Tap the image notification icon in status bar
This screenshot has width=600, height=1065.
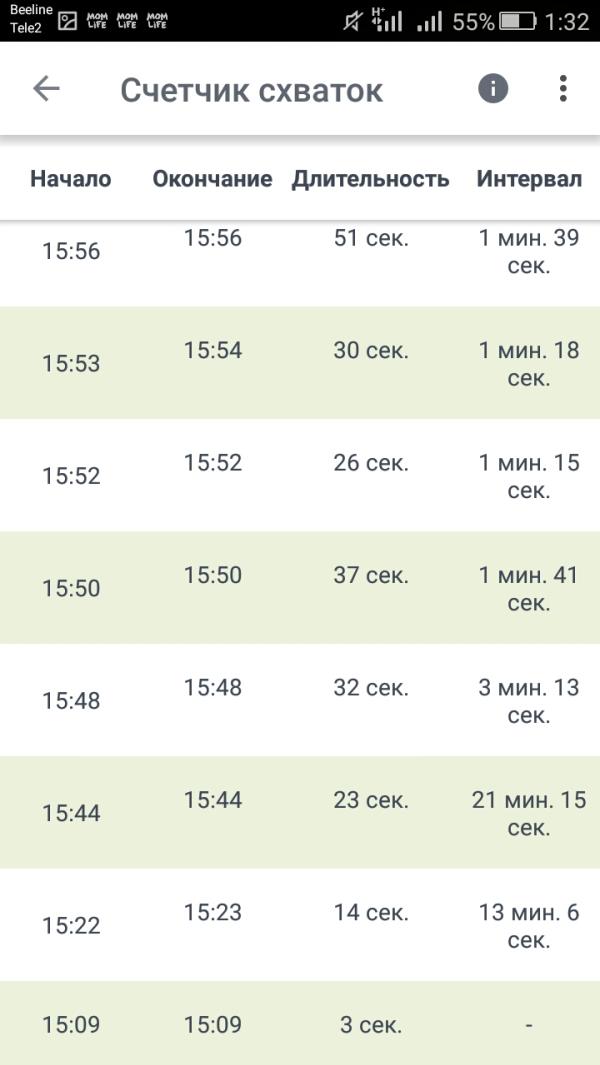click(67, 21)
